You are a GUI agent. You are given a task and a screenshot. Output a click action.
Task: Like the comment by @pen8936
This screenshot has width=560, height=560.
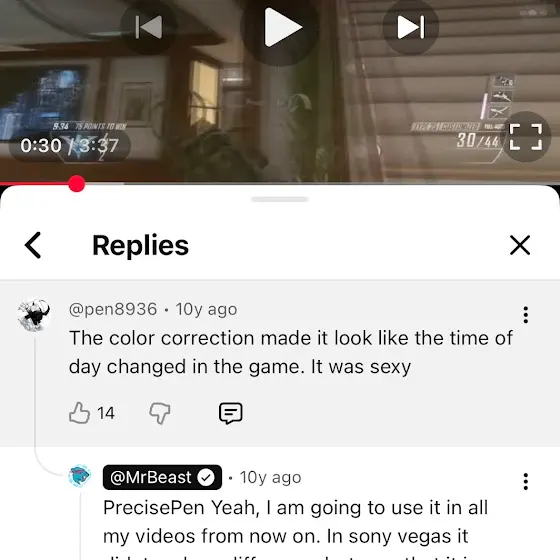pyautogui.click(x=79, y=413)
